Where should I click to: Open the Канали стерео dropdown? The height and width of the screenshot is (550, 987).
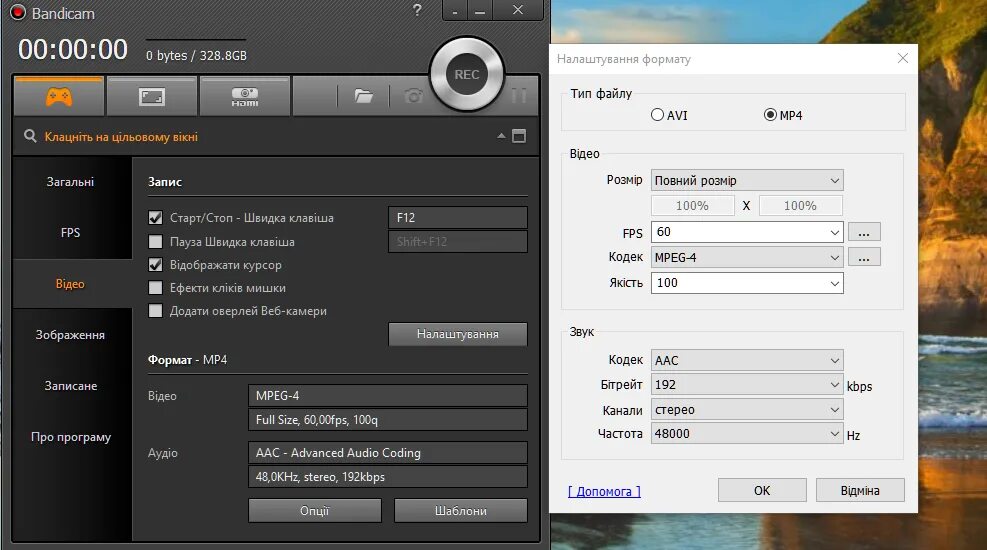[x=747, y=410]
